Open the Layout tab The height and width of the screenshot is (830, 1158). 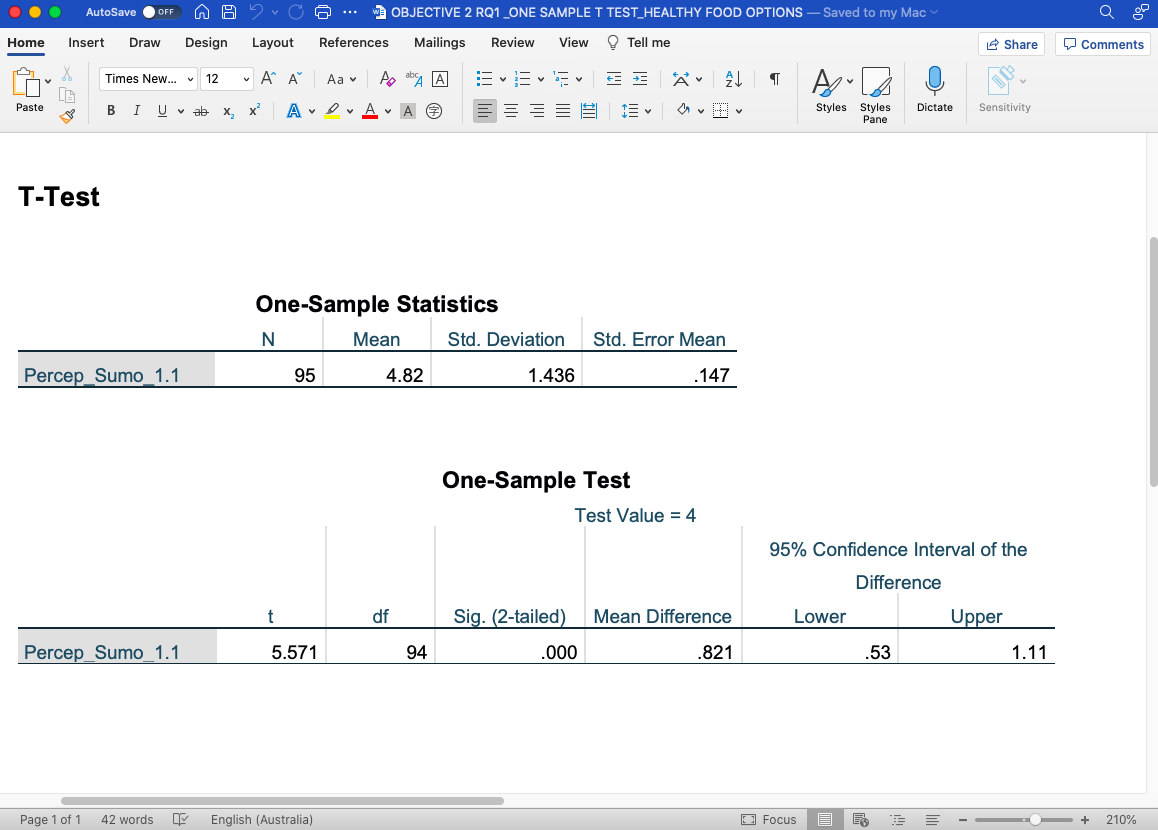pyautogui.click(x=273, y=42)
